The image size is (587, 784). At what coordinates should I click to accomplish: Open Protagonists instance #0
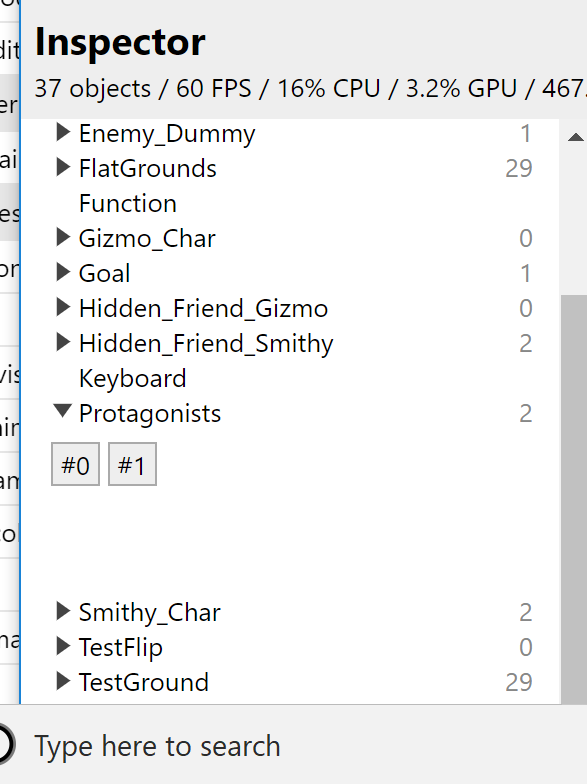coord(76,464)
